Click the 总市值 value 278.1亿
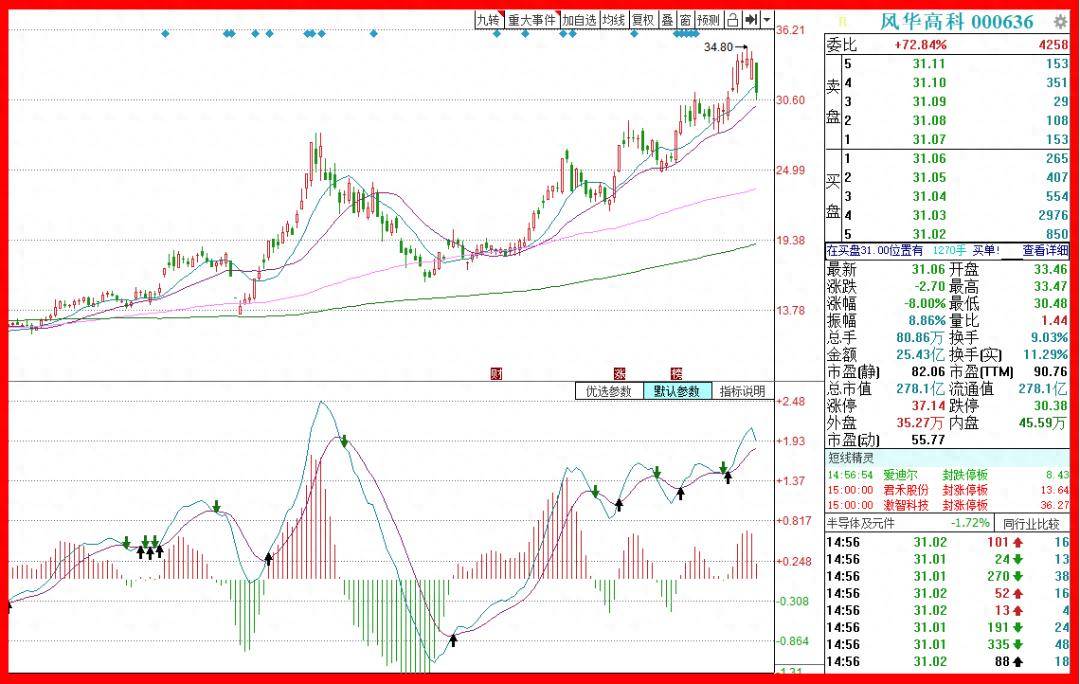The height and width of the screenshot is (684, 1080). (x=920, y=388)
